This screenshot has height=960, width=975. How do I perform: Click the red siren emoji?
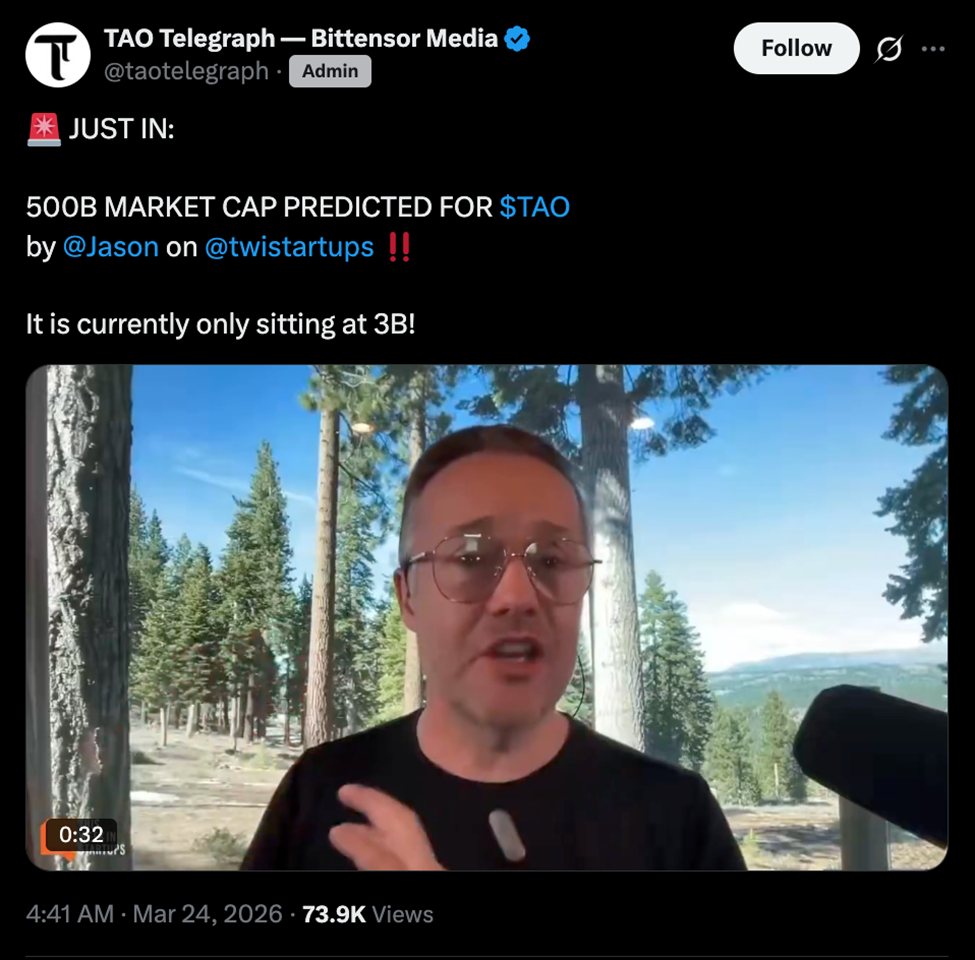(44, 129)
